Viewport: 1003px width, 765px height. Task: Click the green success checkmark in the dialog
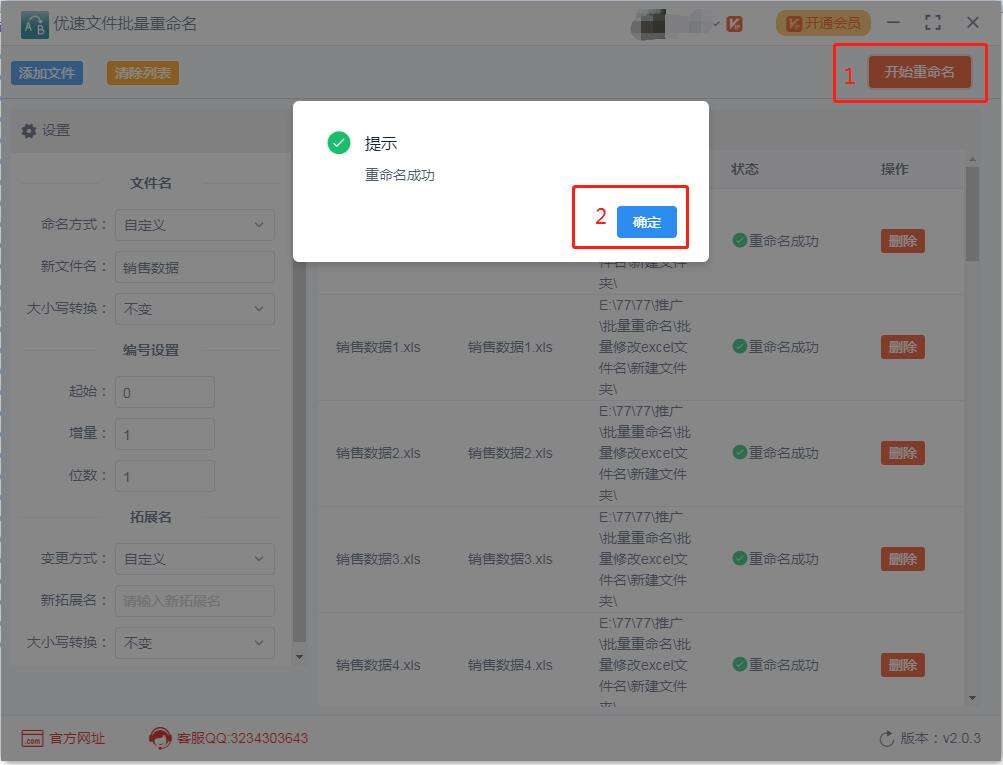click(338, 143)
